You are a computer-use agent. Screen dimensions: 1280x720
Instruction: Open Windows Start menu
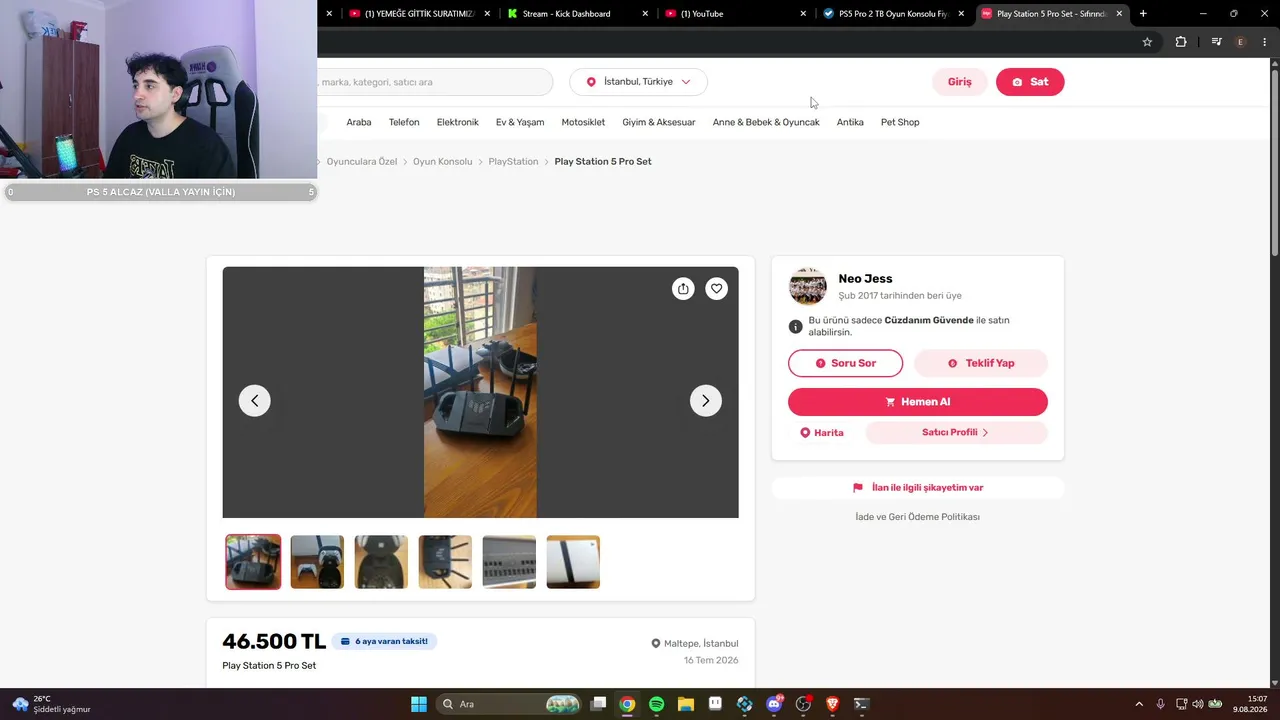click(x=419, y=704)
